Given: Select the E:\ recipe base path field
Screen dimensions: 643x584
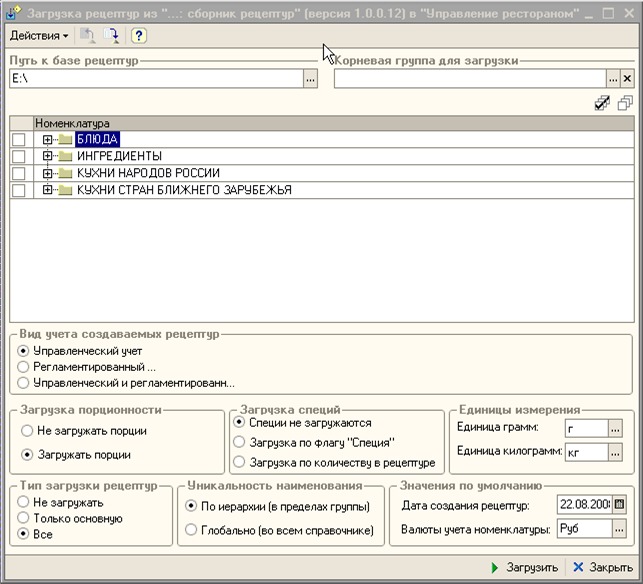Looking at the screenshot, I should [156, 78].
